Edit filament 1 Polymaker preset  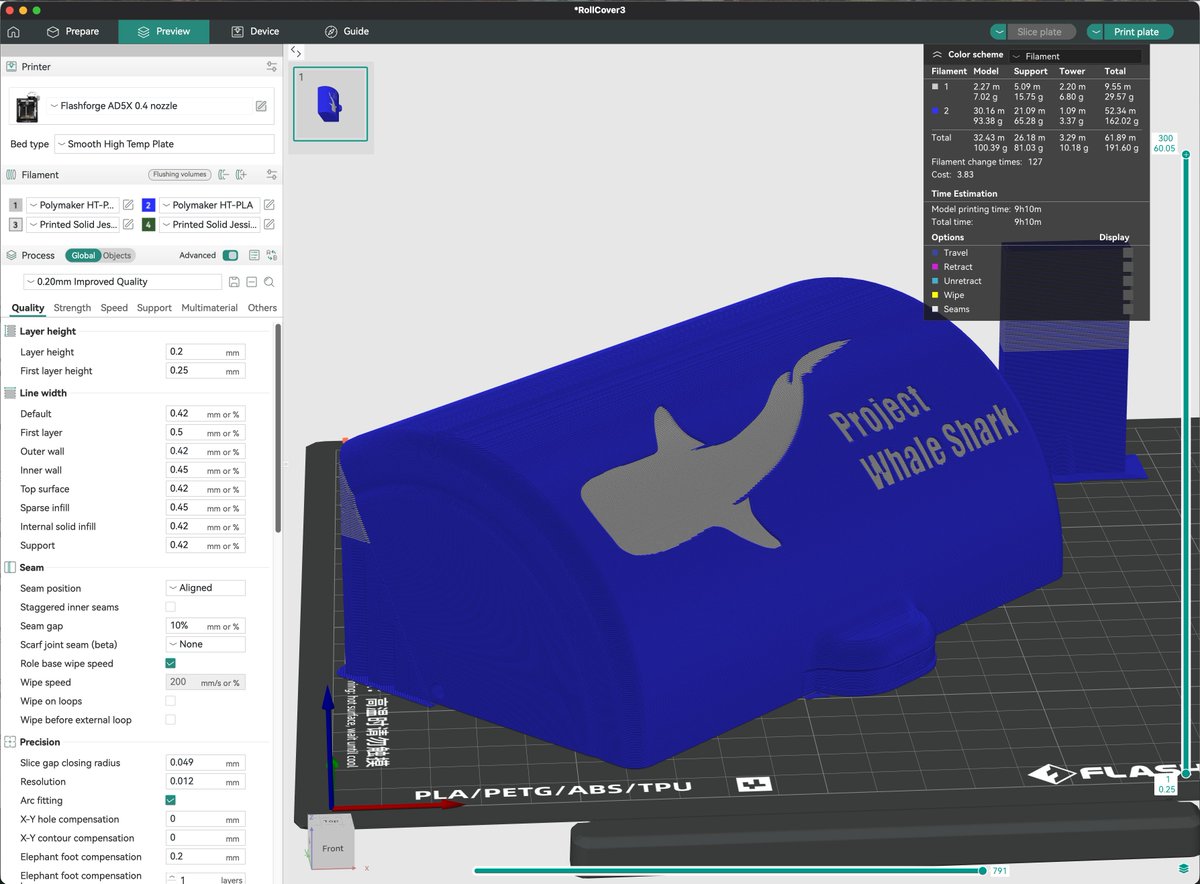point(128,205)
